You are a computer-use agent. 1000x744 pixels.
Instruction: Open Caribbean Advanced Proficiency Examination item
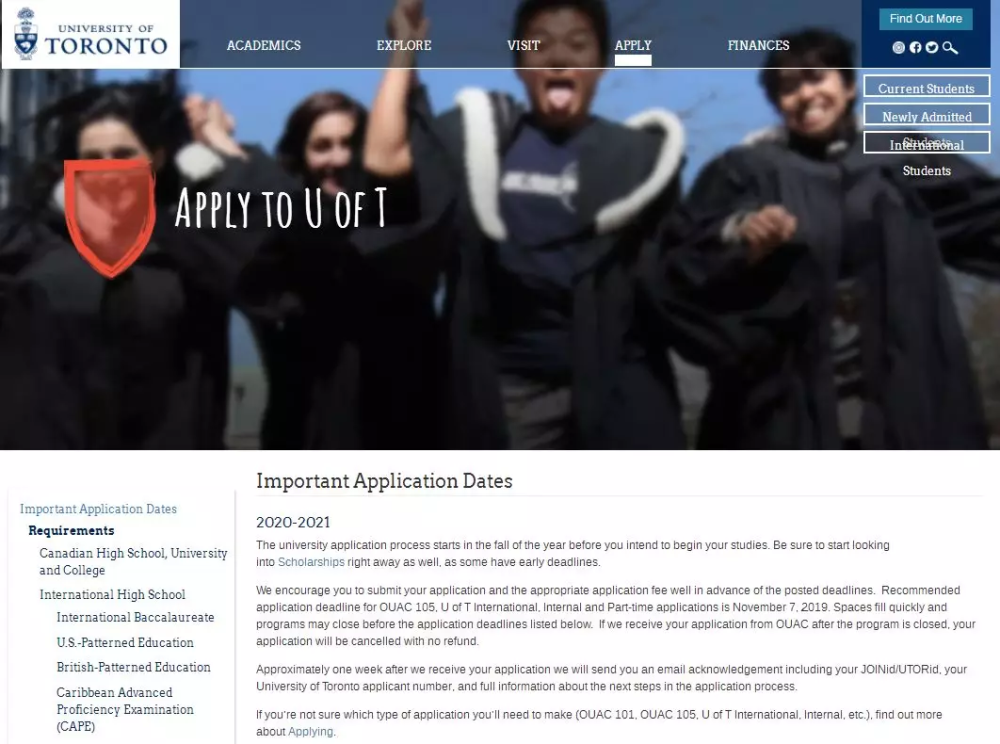pos(125,709)
